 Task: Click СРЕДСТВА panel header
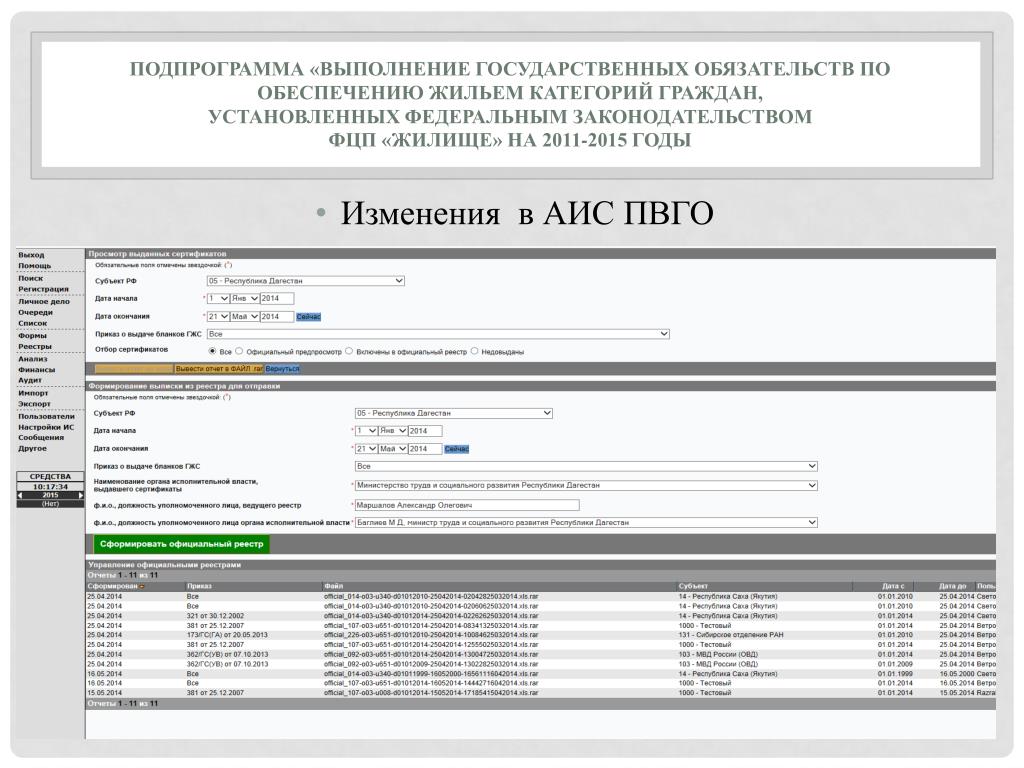(50, 477)
